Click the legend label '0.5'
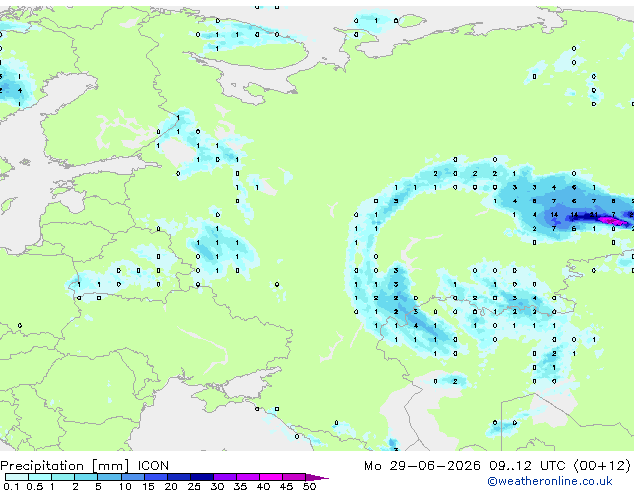 [x=35, y=486]
